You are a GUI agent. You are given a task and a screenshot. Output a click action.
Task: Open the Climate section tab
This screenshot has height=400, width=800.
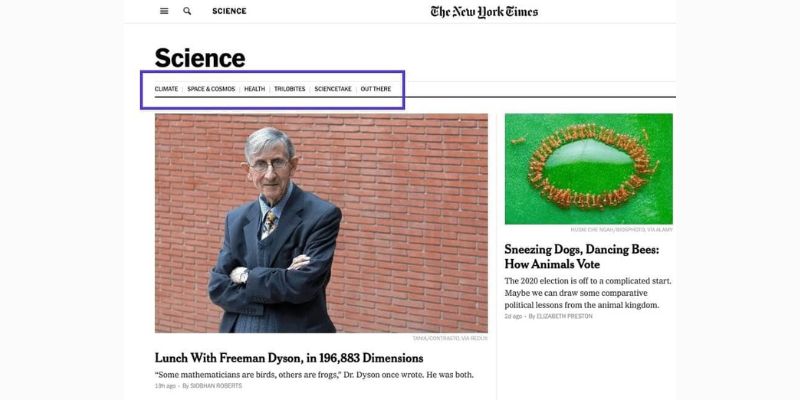click(166, 89)
